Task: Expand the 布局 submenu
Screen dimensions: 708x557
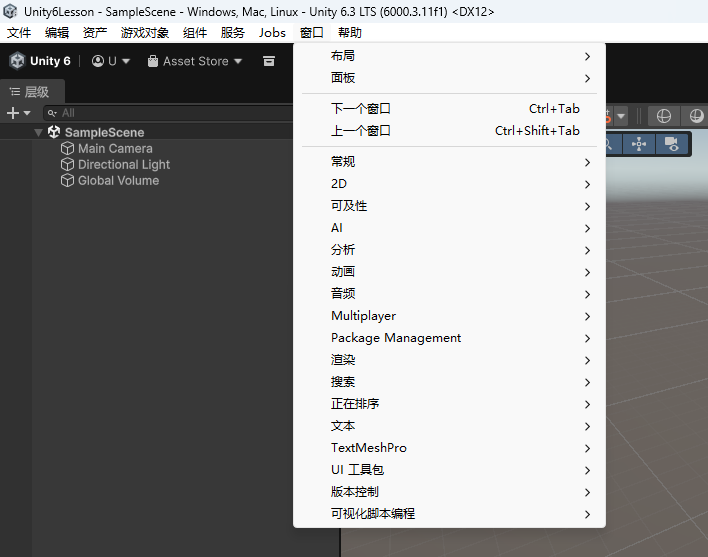Action: coord(449,56)
